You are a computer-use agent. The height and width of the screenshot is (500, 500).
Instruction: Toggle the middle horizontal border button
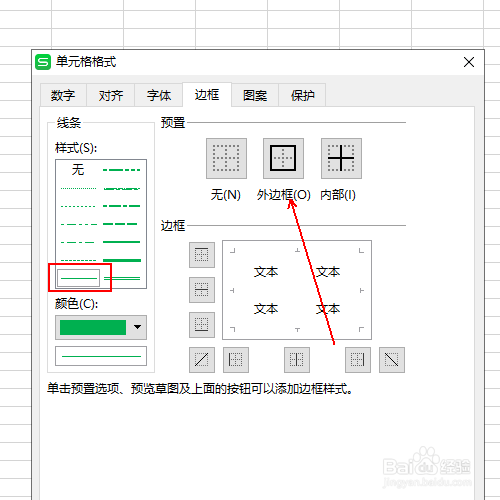click(x=202, y=290)
